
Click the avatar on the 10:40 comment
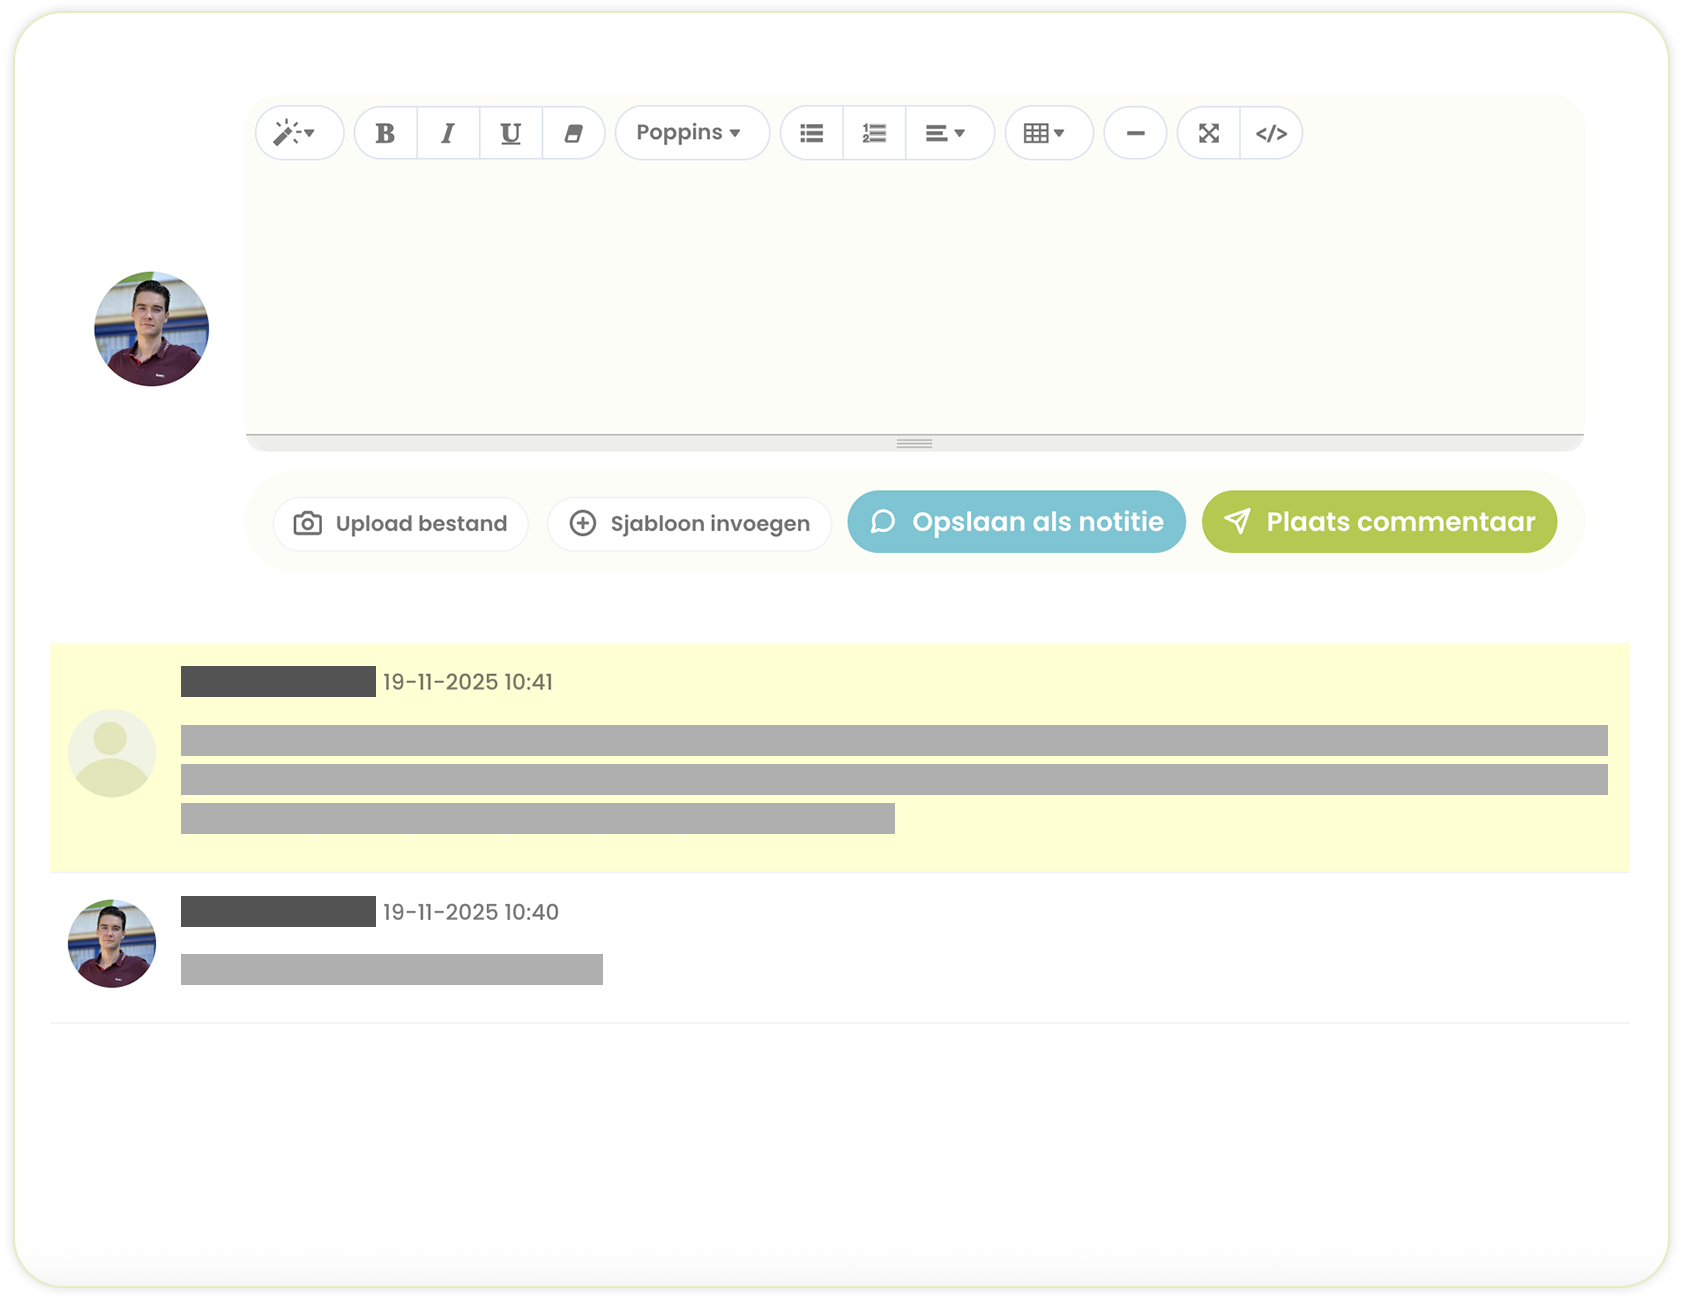(x=112, y=943)
